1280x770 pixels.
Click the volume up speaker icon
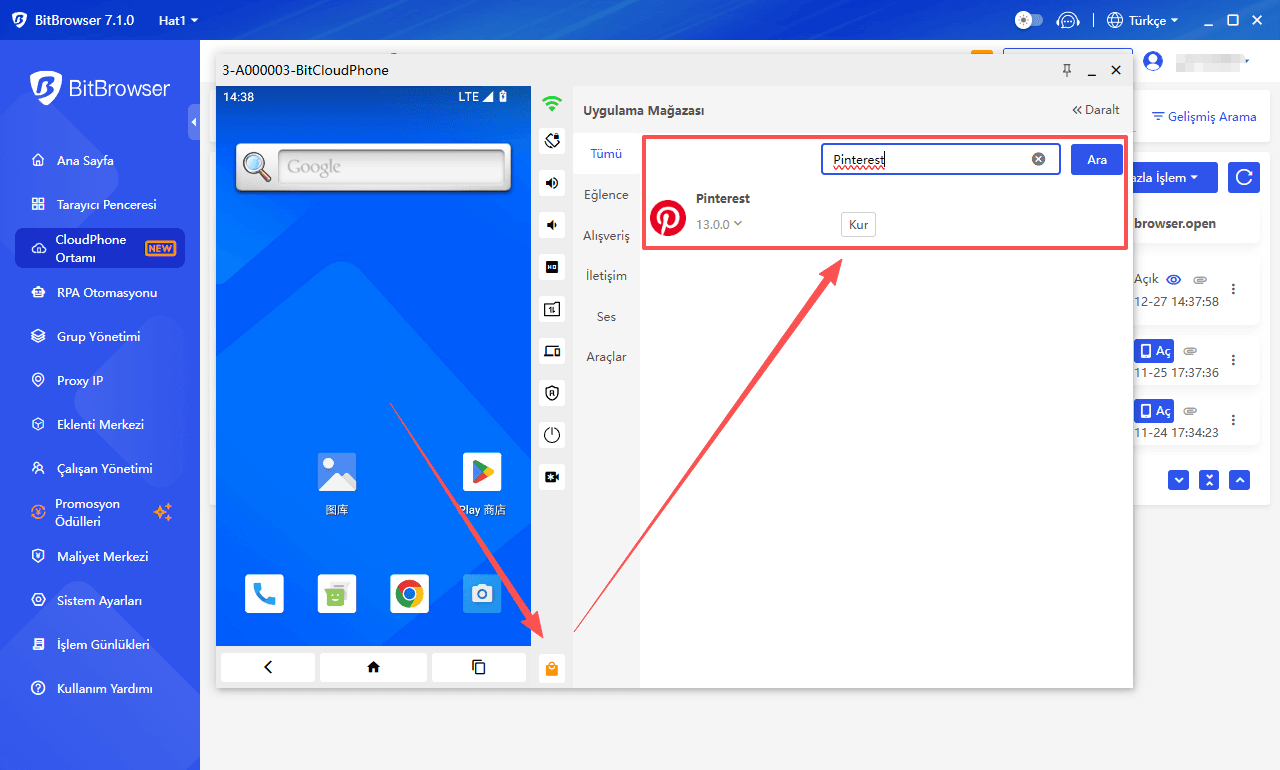point(551,182)
